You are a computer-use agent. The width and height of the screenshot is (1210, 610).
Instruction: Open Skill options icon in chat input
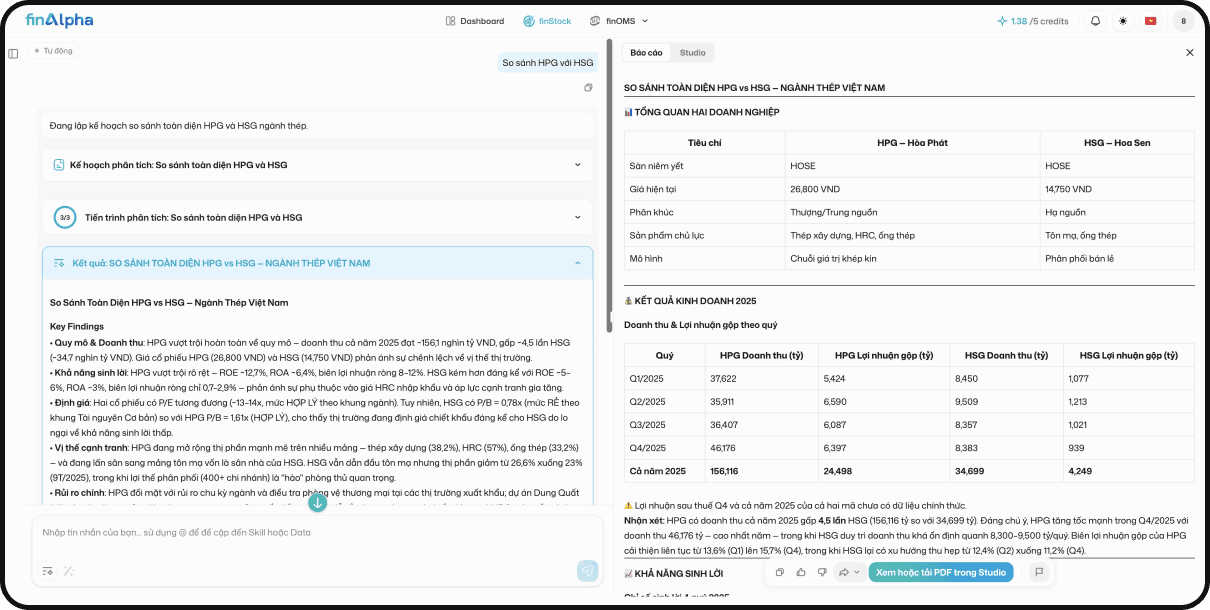[46, 571]
